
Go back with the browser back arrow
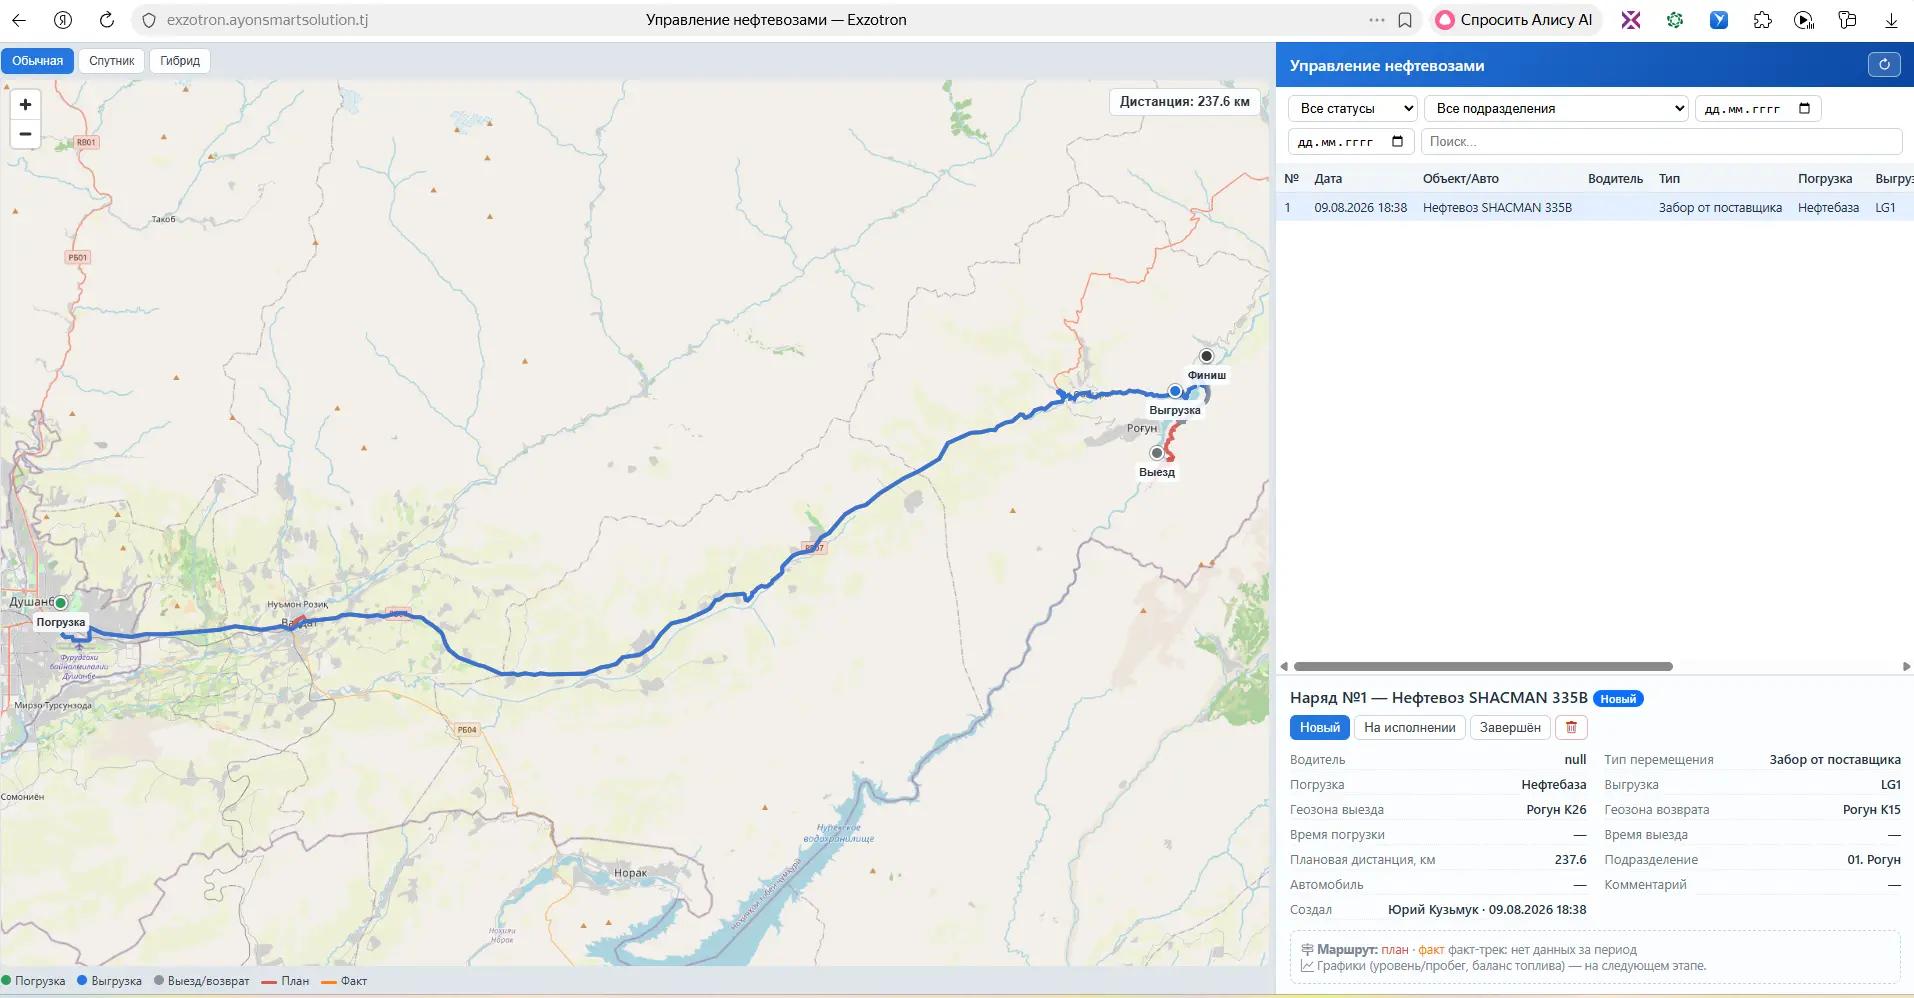point(19,20)
